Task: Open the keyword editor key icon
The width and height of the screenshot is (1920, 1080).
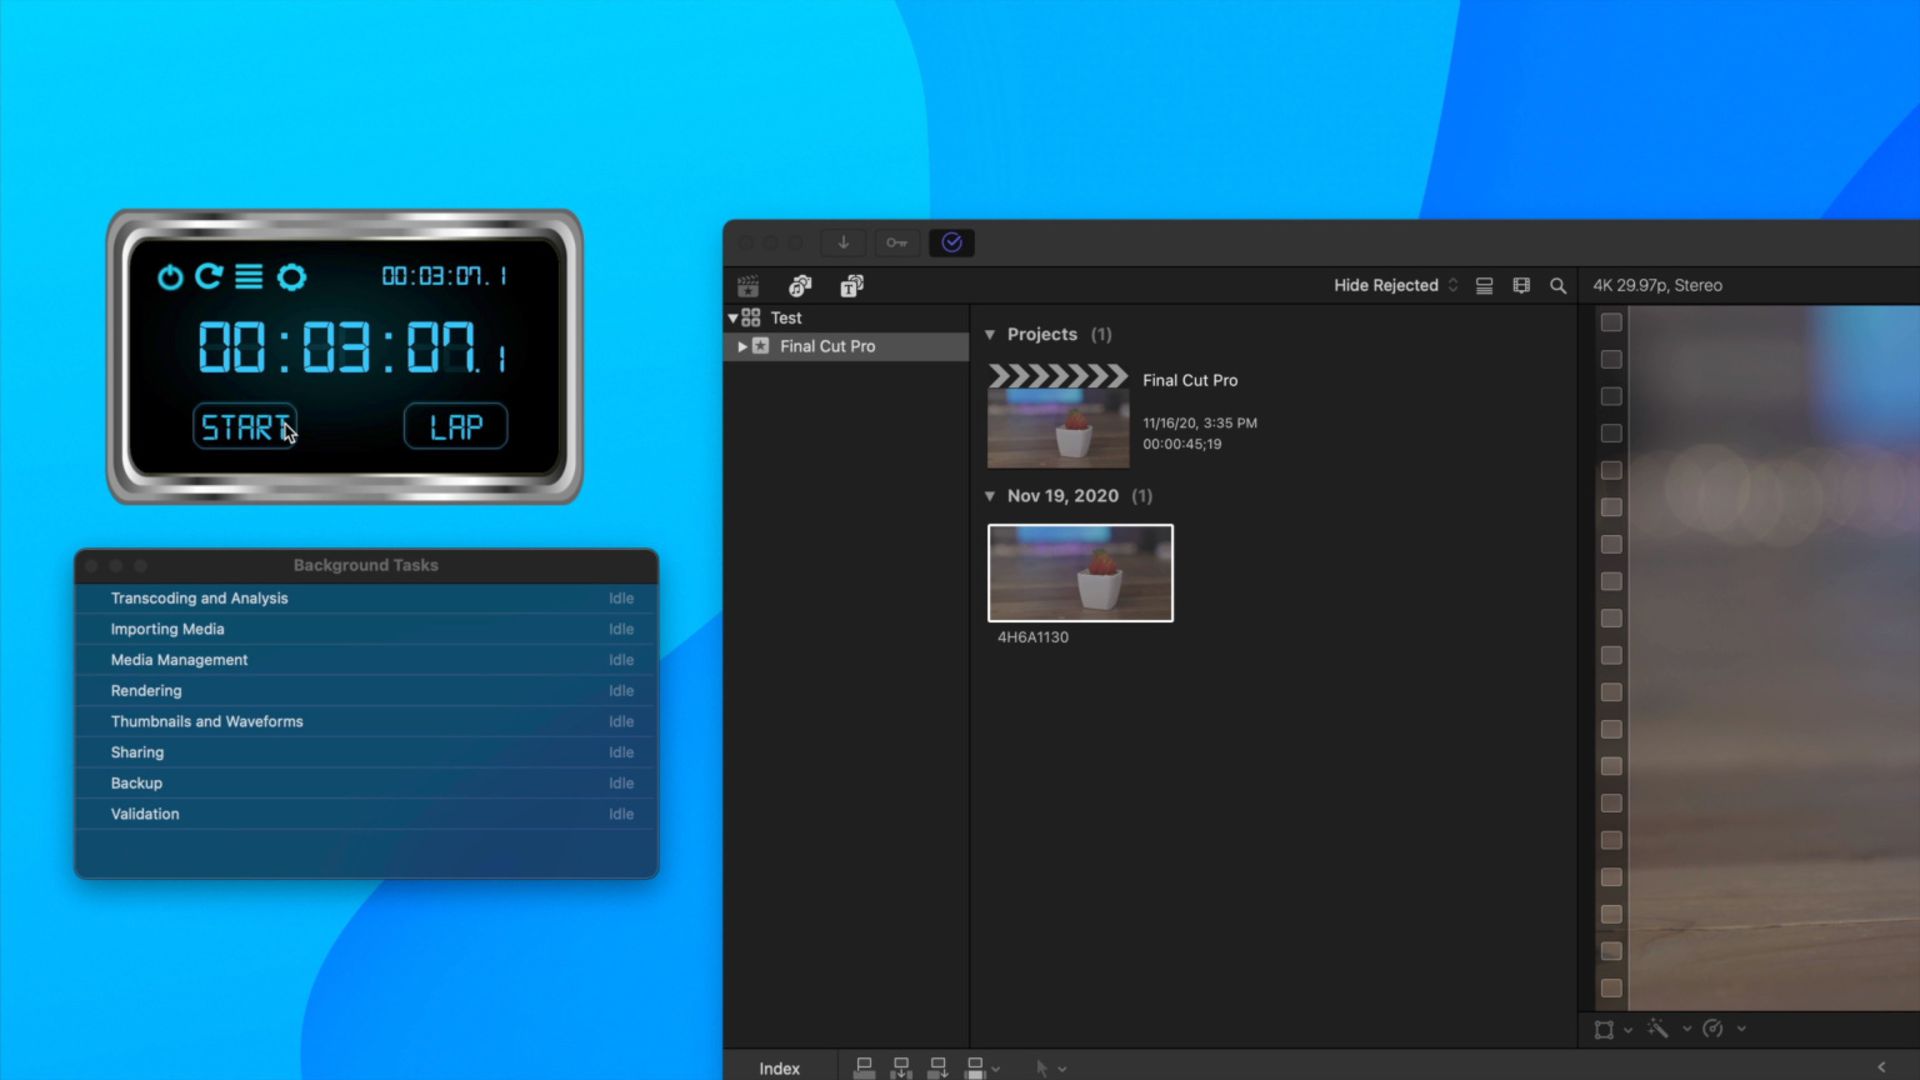Action: 897,242
